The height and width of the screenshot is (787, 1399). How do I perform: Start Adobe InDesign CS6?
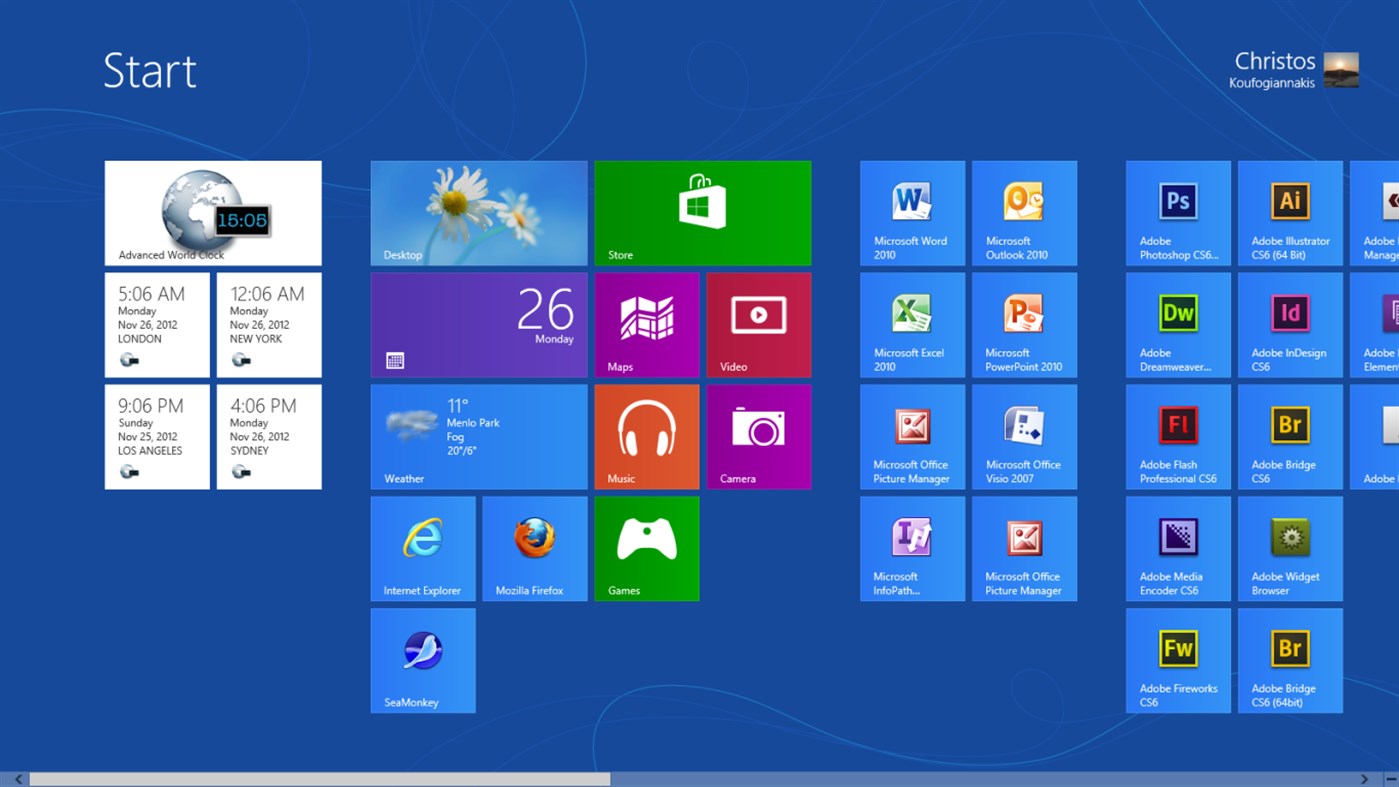click(1290, 324)
